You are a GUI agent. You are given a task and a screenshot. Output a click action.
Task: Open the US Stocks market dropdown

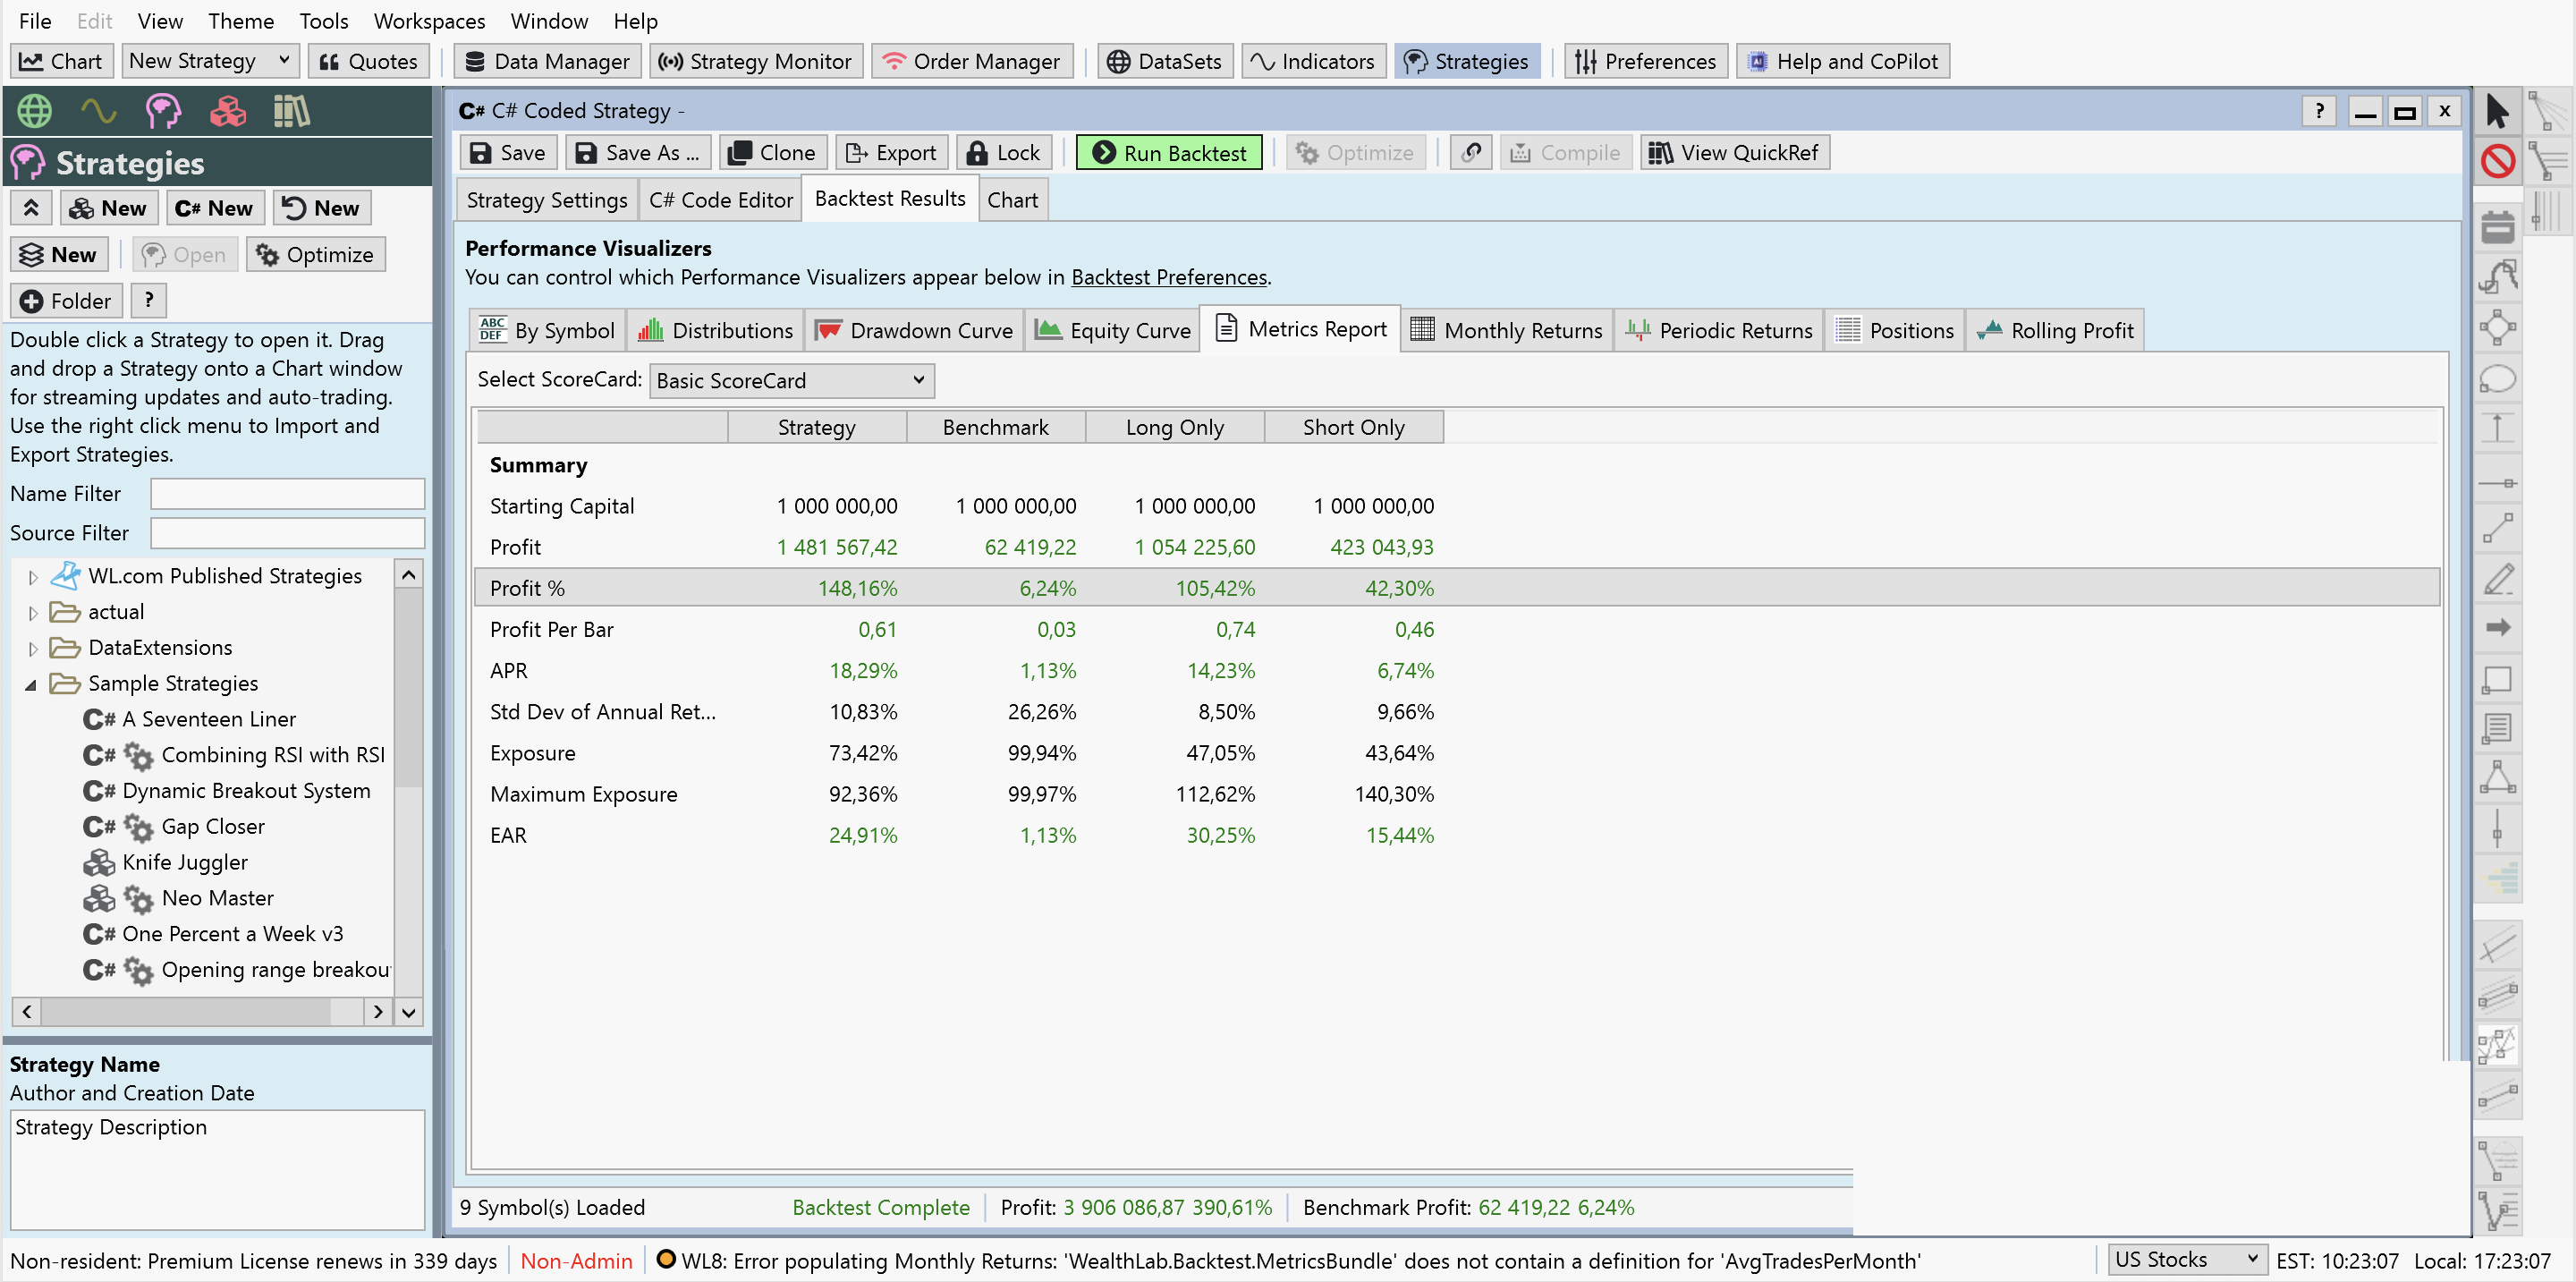coord(2186,1260)
